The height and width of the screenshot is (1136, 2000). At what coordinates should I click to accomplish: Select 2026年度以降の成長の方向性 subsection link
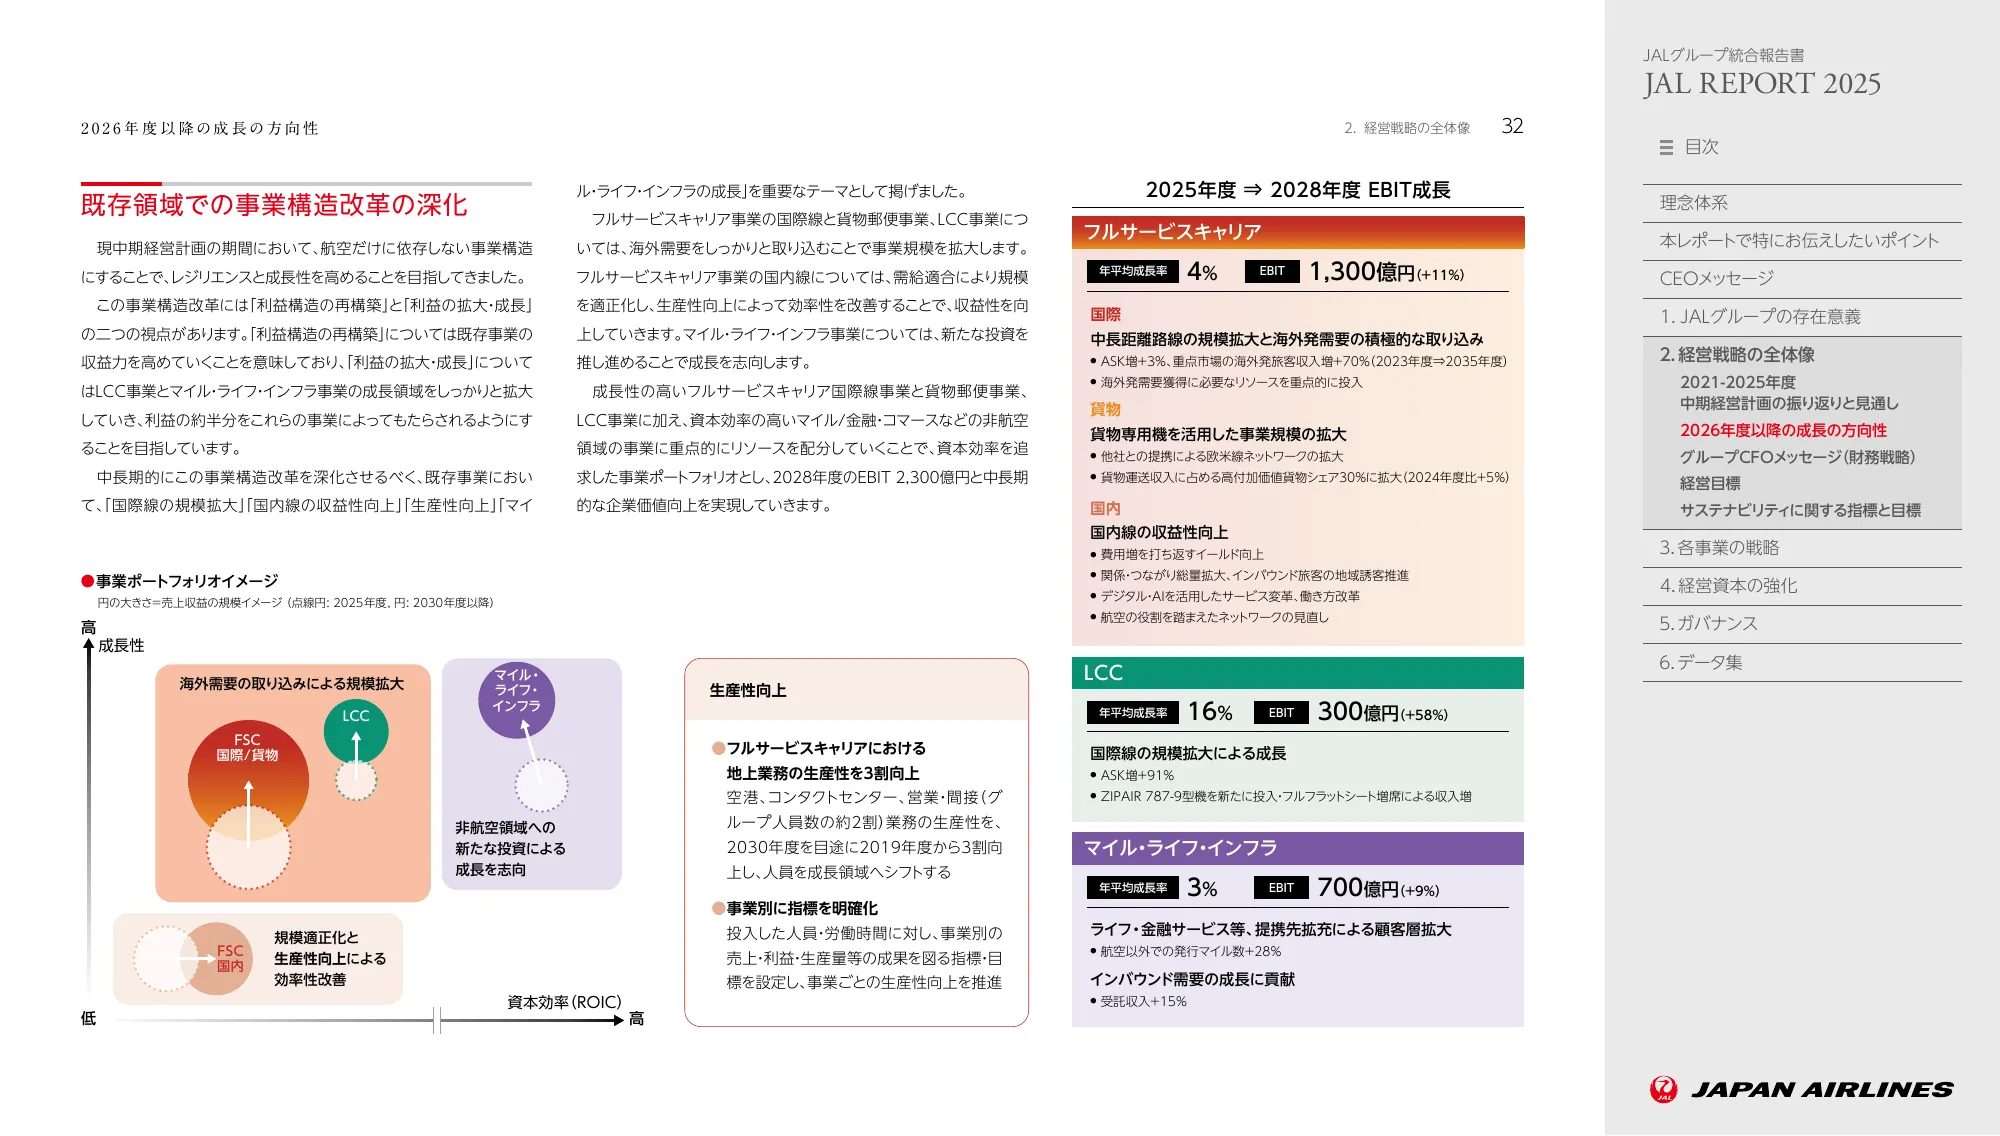point(1783,430)
